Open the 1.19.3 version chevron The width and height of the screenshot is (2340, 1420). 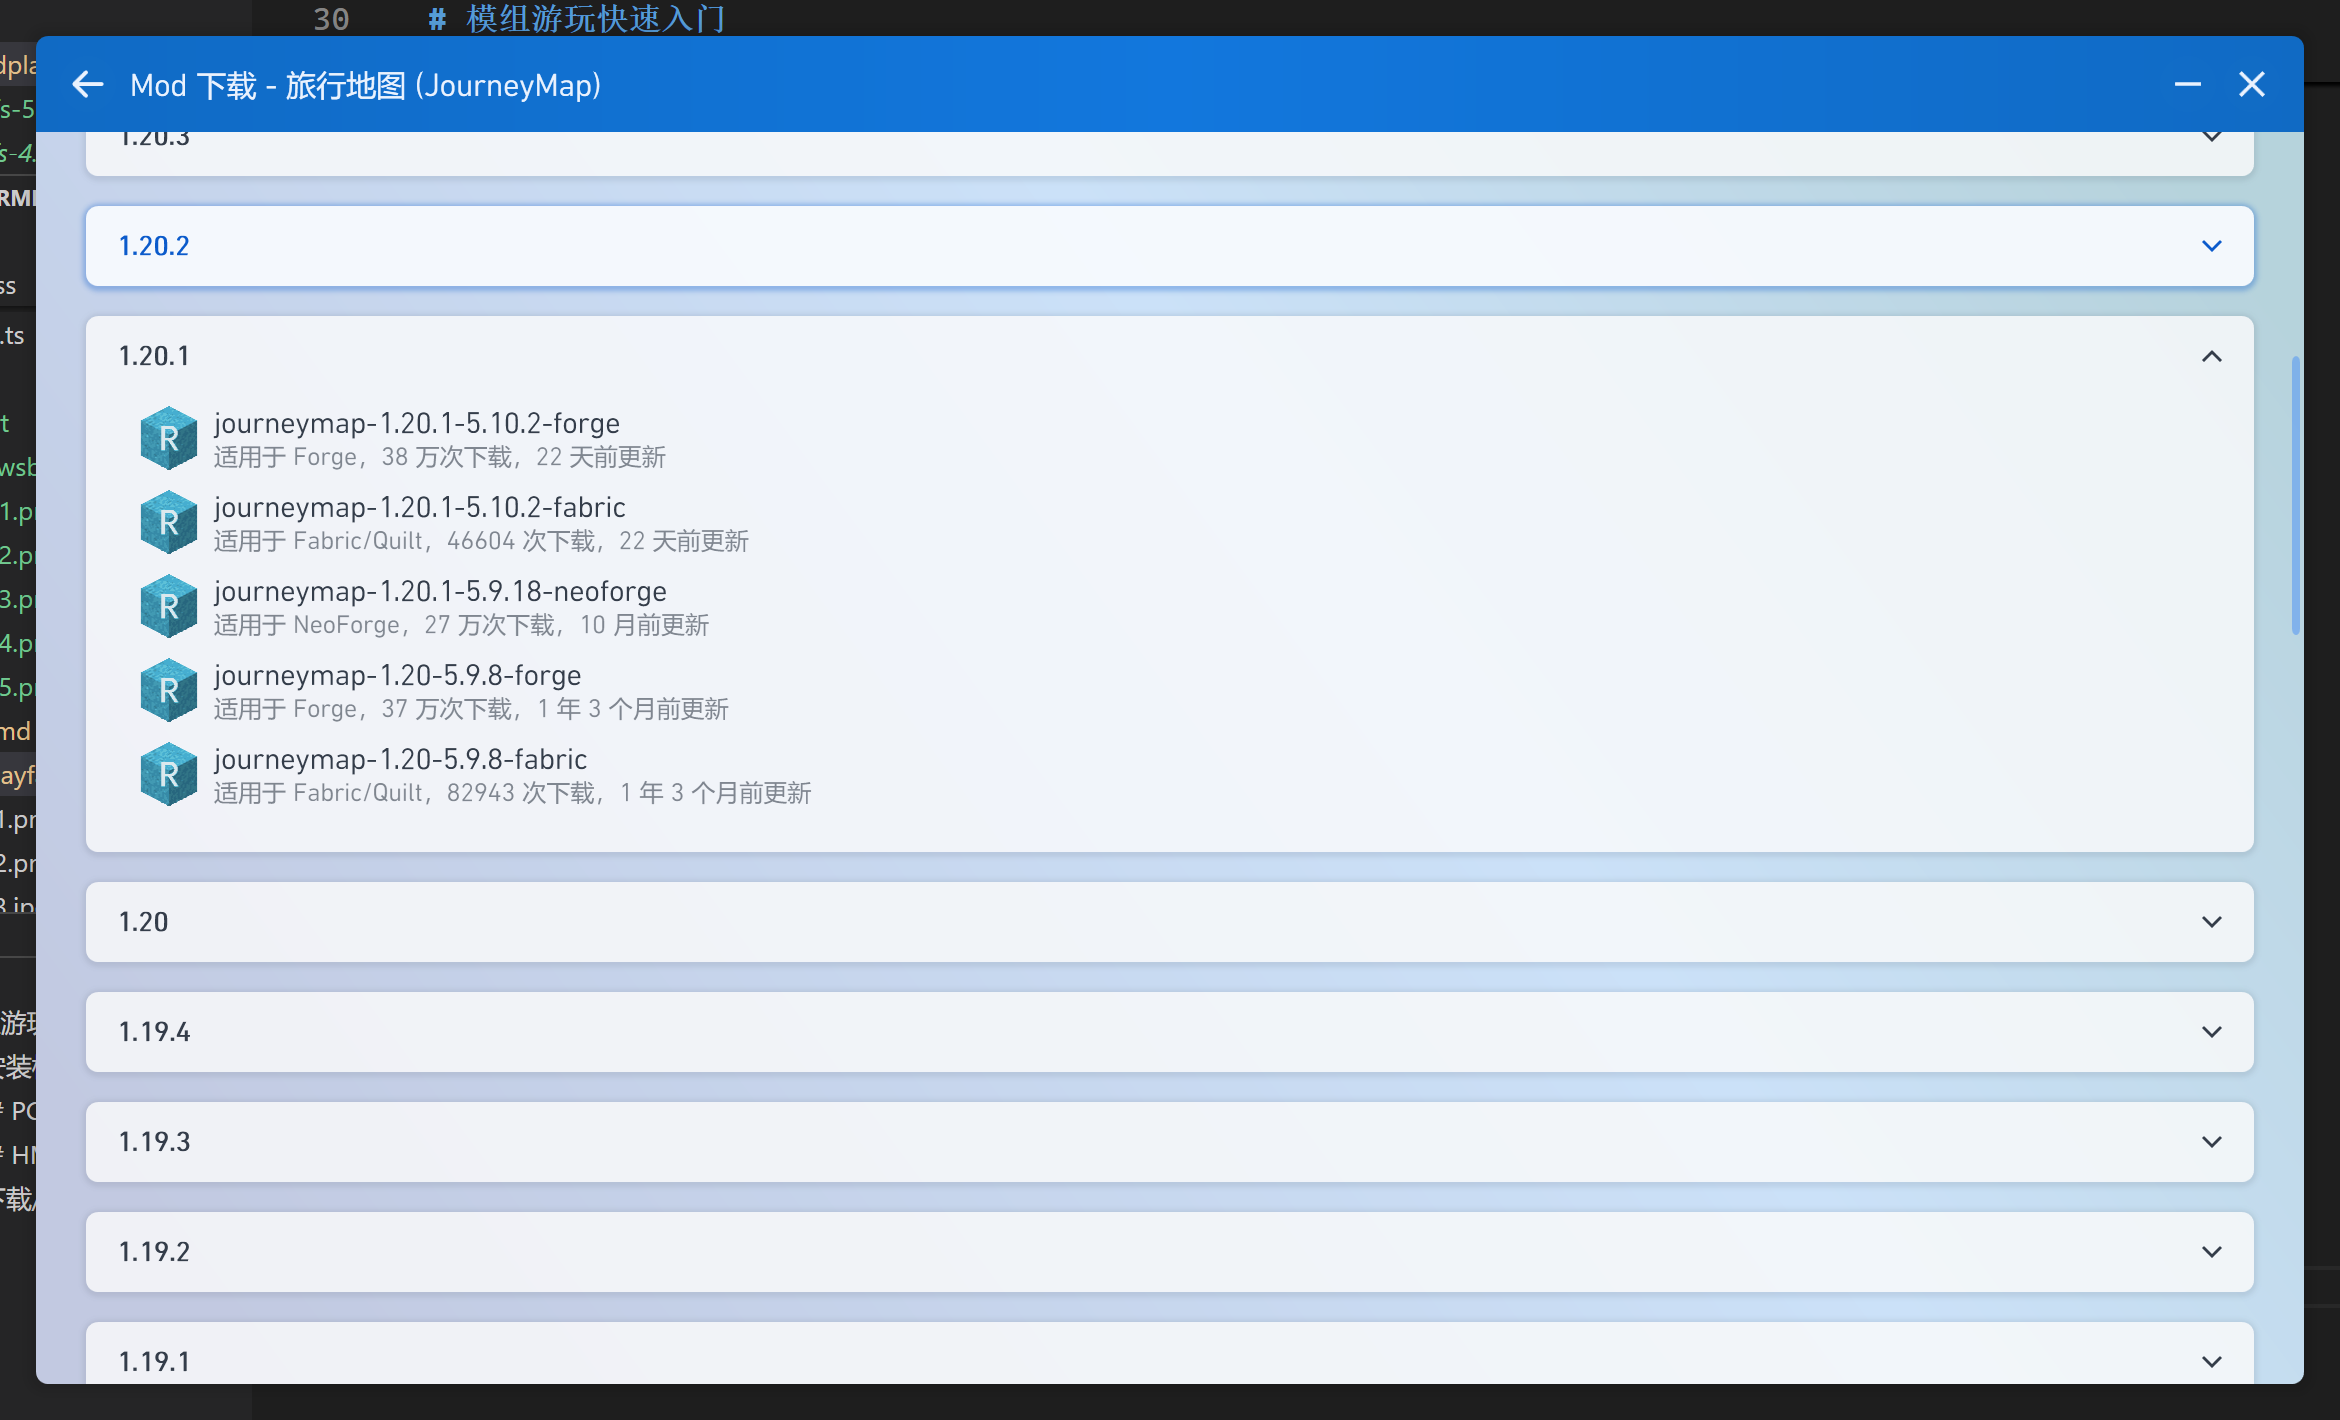point(2211,1142)
